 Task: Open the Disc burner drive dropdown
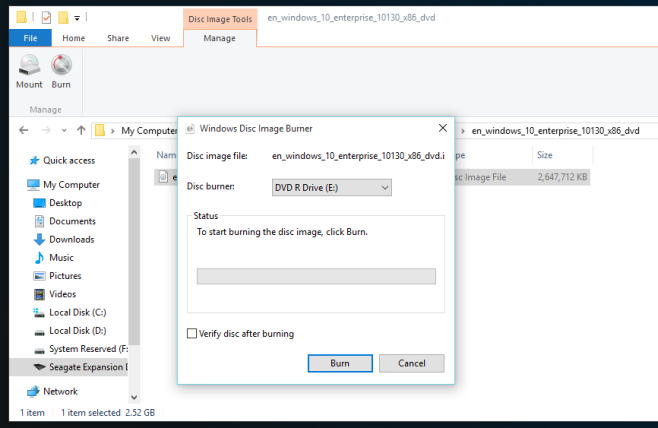click(x=331, y=187)
